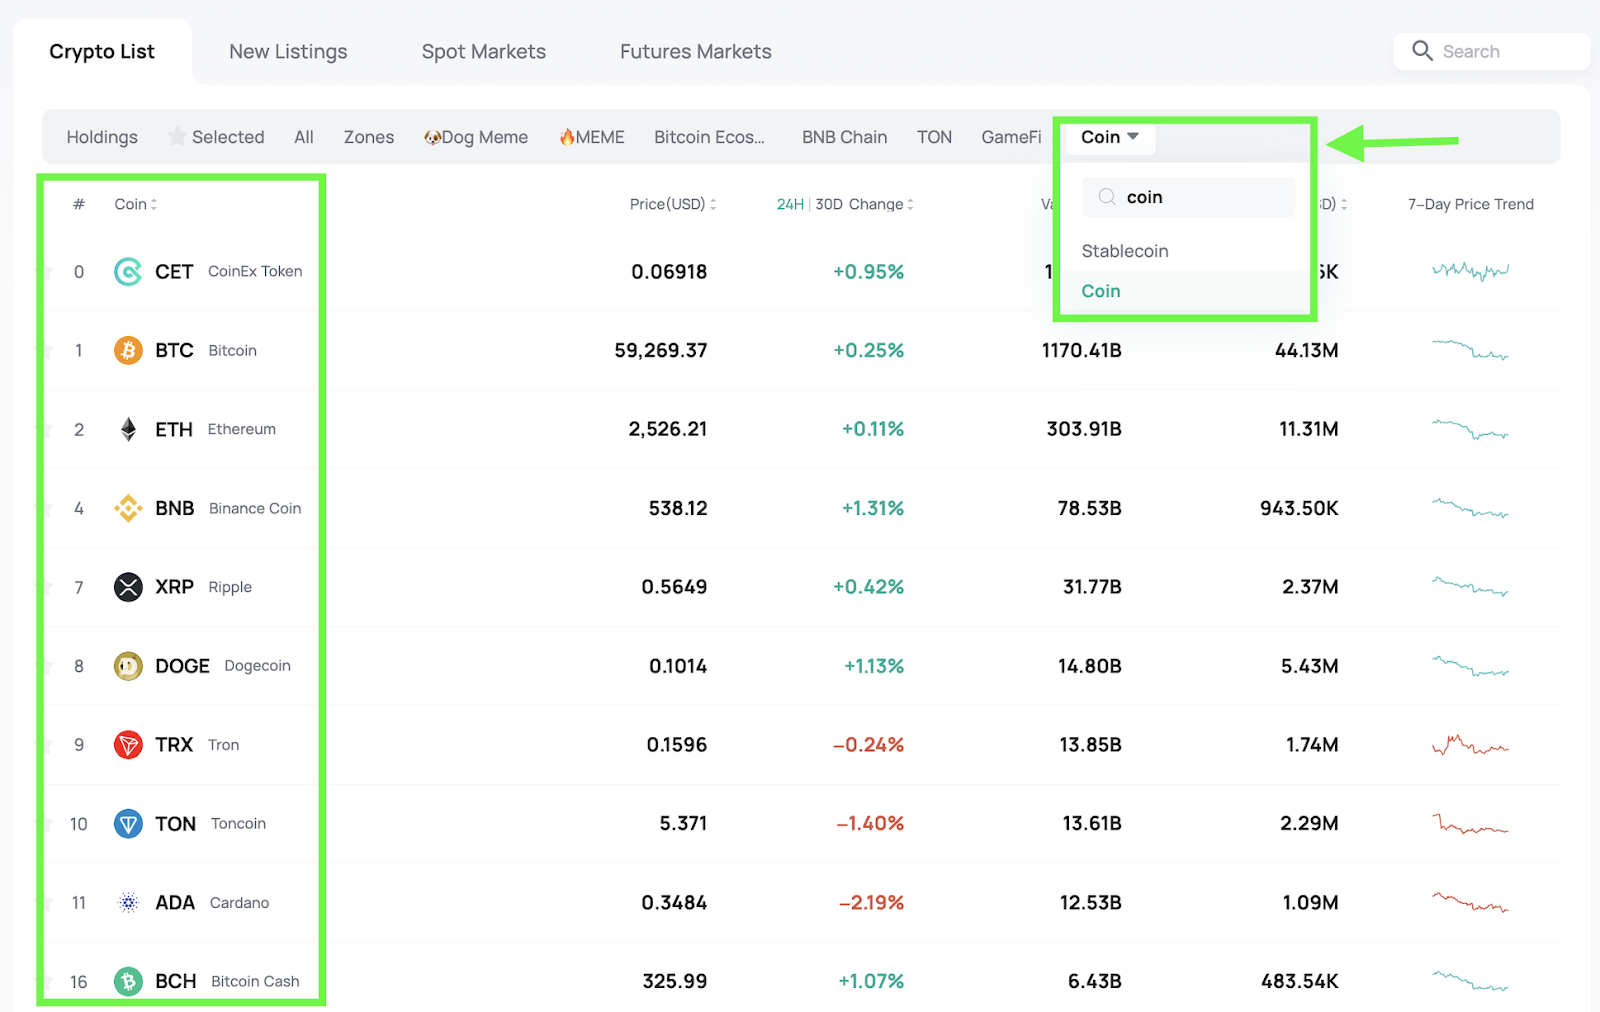1600x1012 pixels.
Task: Select the GameFi category
Action: coord(1011,137)
